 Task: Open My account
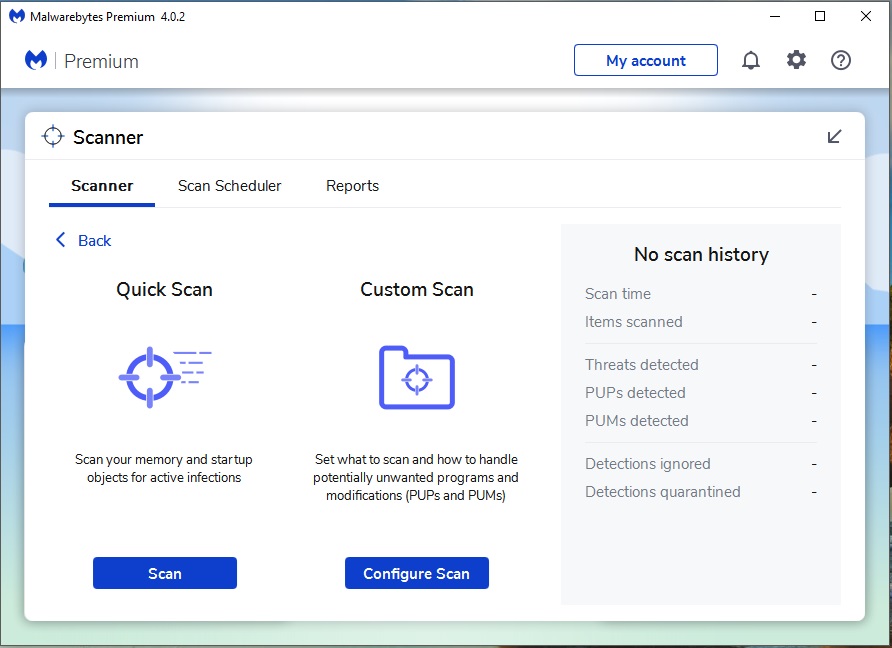pyautogui.click(x=646, y=60)
